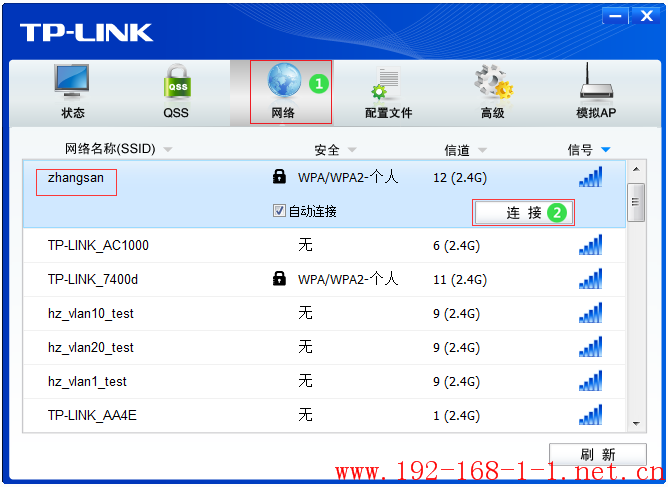Click 9 (2.4G) channel for hz_vlan10_test
The image size is (668, 487).
456,314
